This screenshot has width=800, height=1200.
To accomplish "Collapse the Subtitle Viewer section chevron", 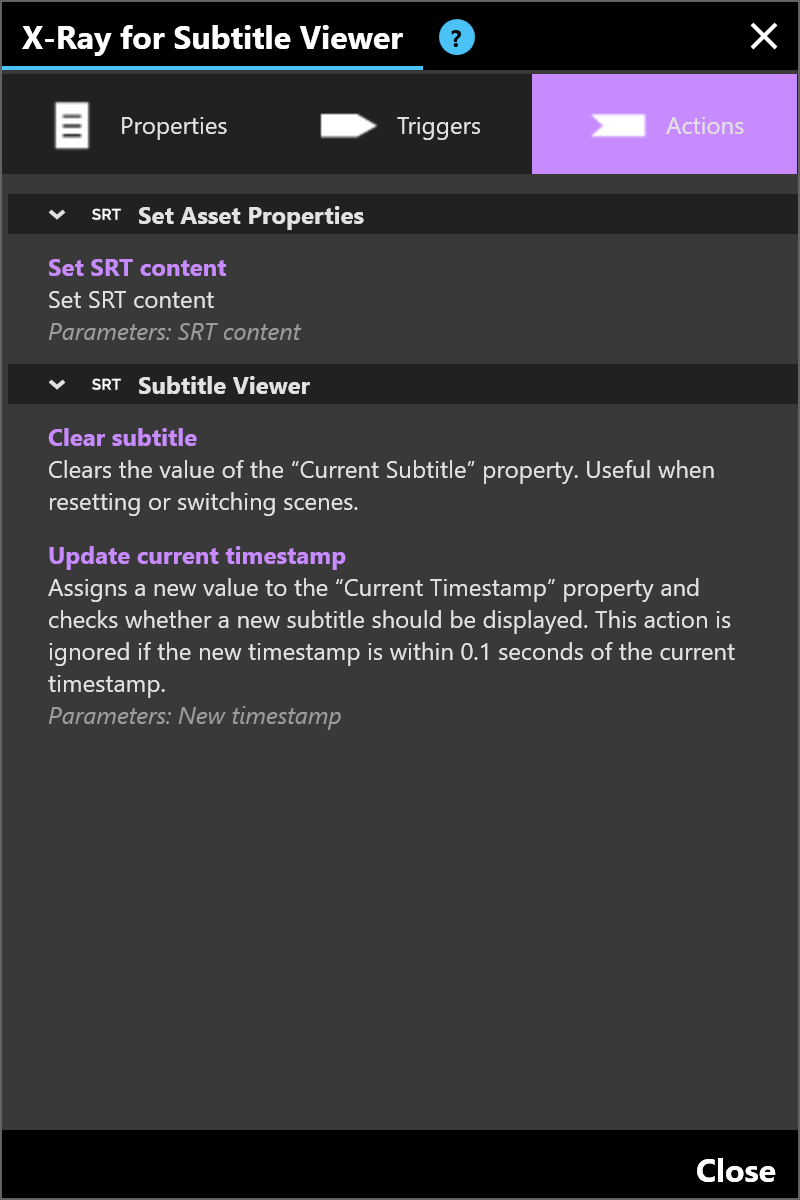I will (57, 385).
